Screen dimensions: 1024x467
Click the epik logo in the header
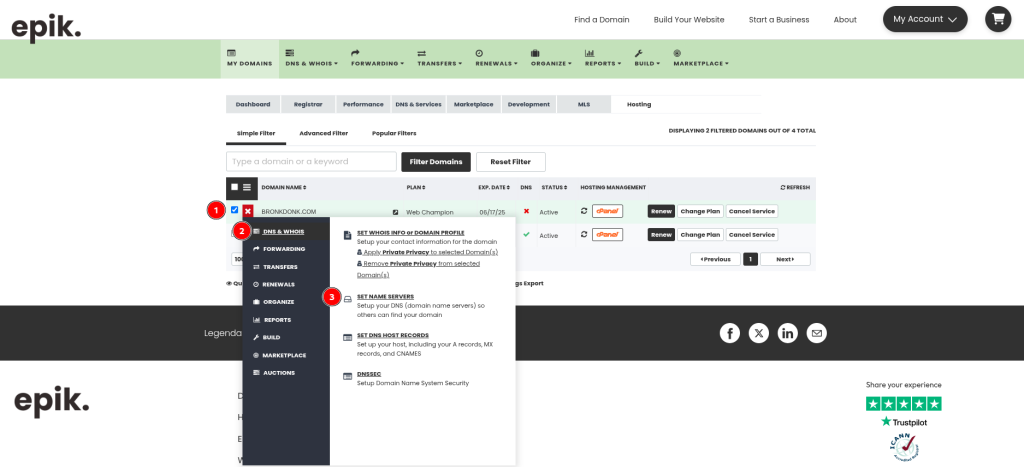(x=46, y=28)
